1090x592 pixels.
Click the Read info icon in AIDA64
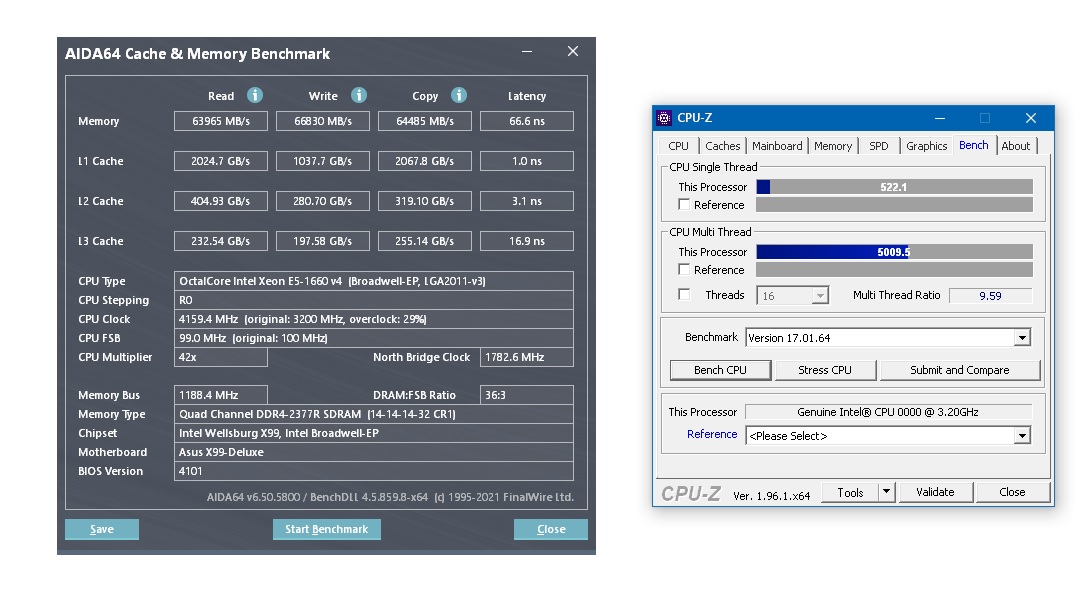point(255,95)
